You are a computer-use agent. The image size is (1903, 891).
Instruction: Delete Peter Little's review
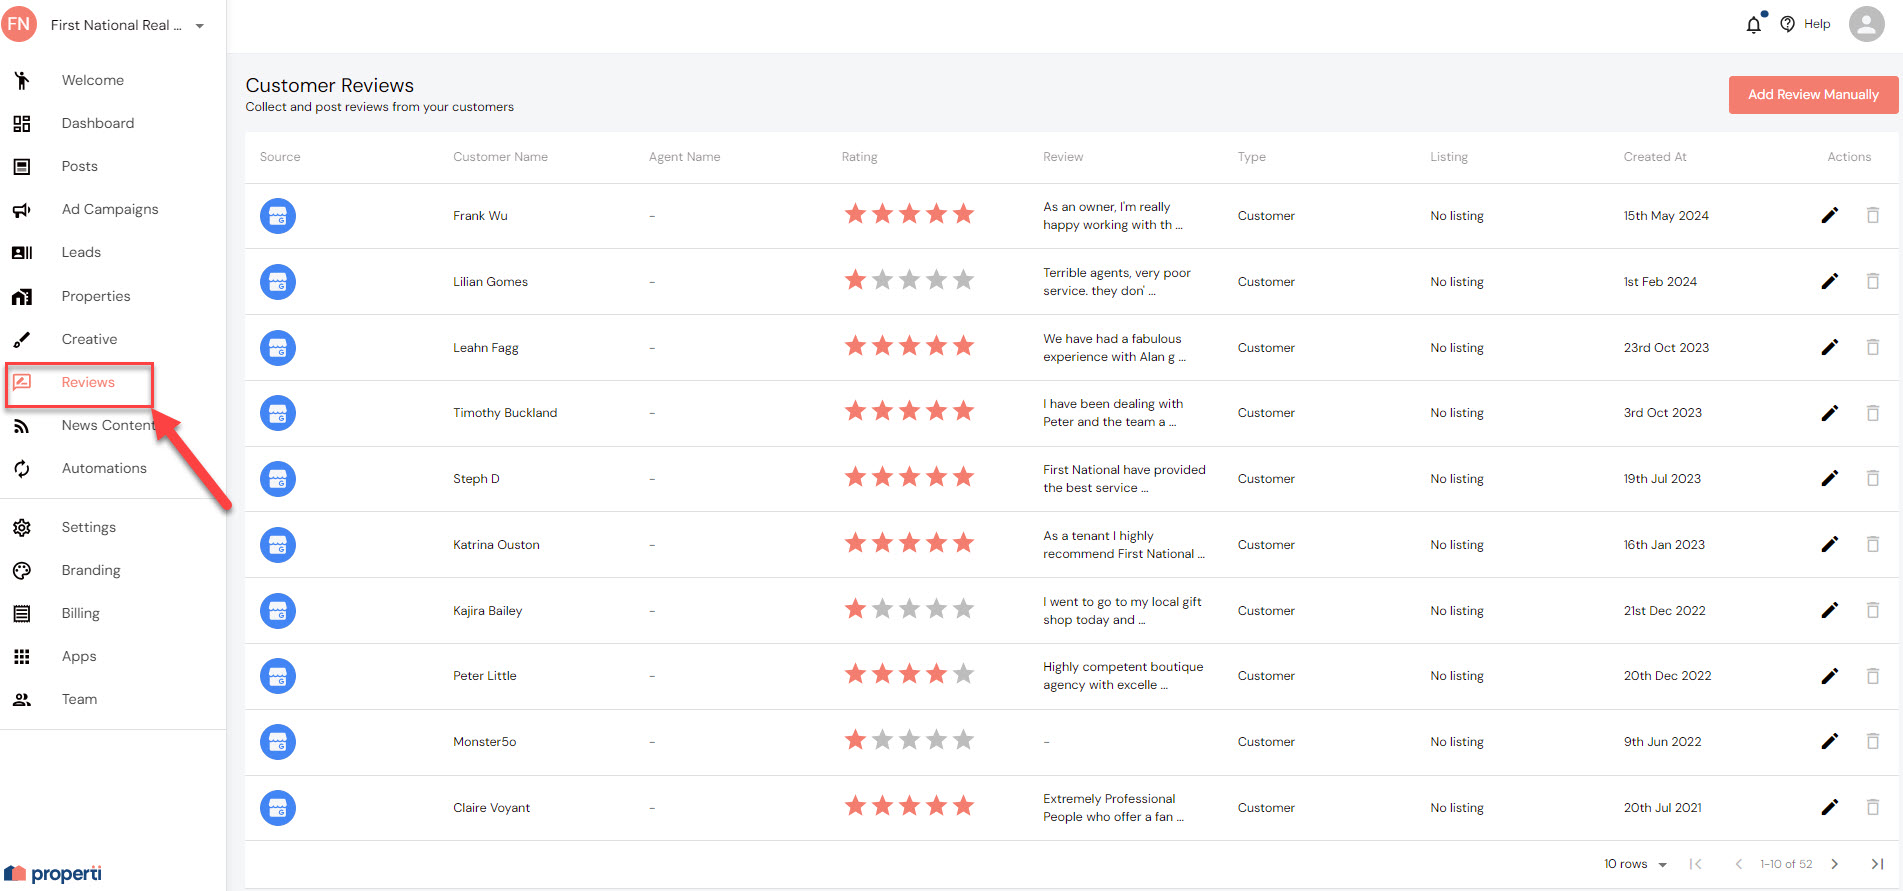point(1872,676)
